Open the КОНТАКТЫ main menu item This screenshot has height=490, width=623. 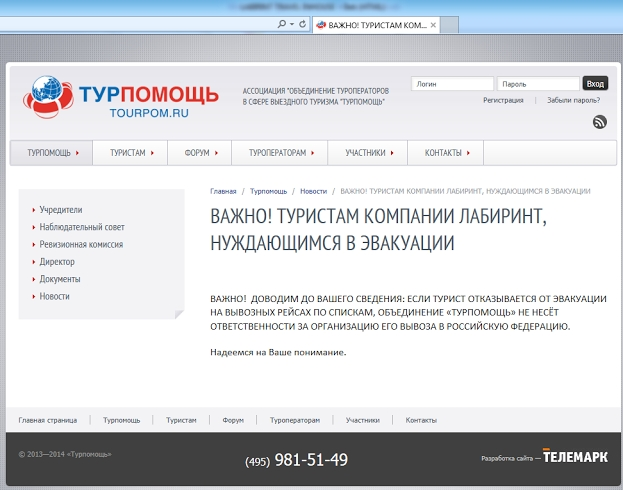pyautogui.click(x=445, y=153)
